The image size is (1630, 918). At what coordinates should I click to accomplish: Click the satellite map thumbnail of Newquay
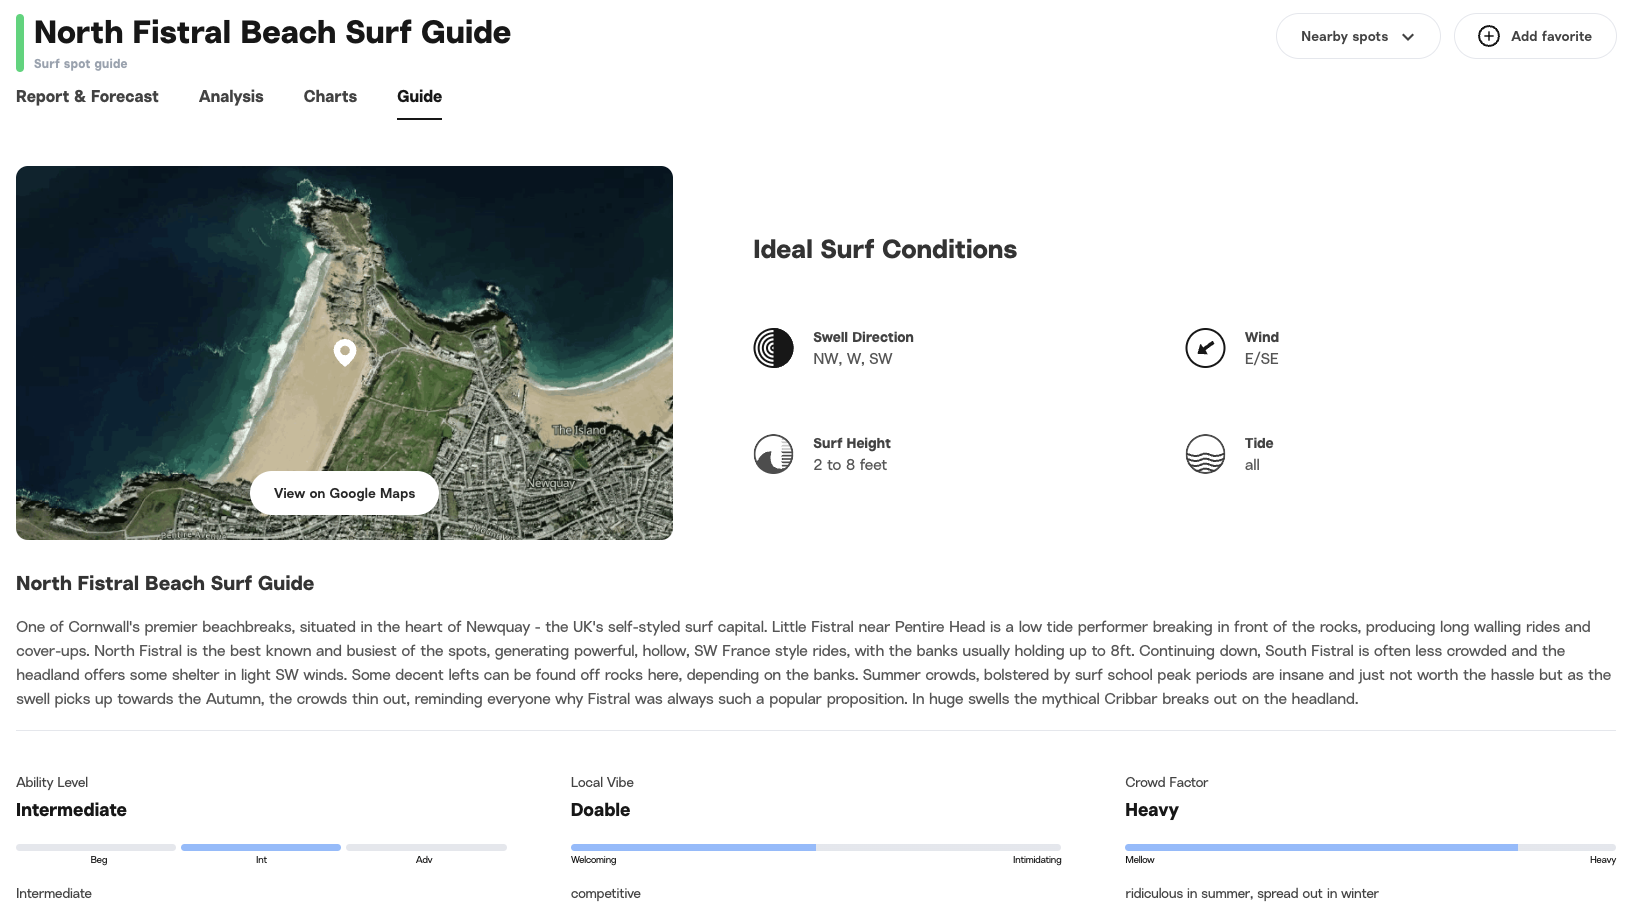tap(344, 300)
